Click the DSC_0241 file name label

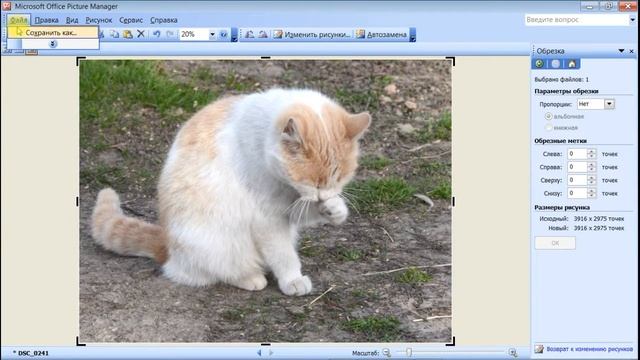[x=33, y=353]
